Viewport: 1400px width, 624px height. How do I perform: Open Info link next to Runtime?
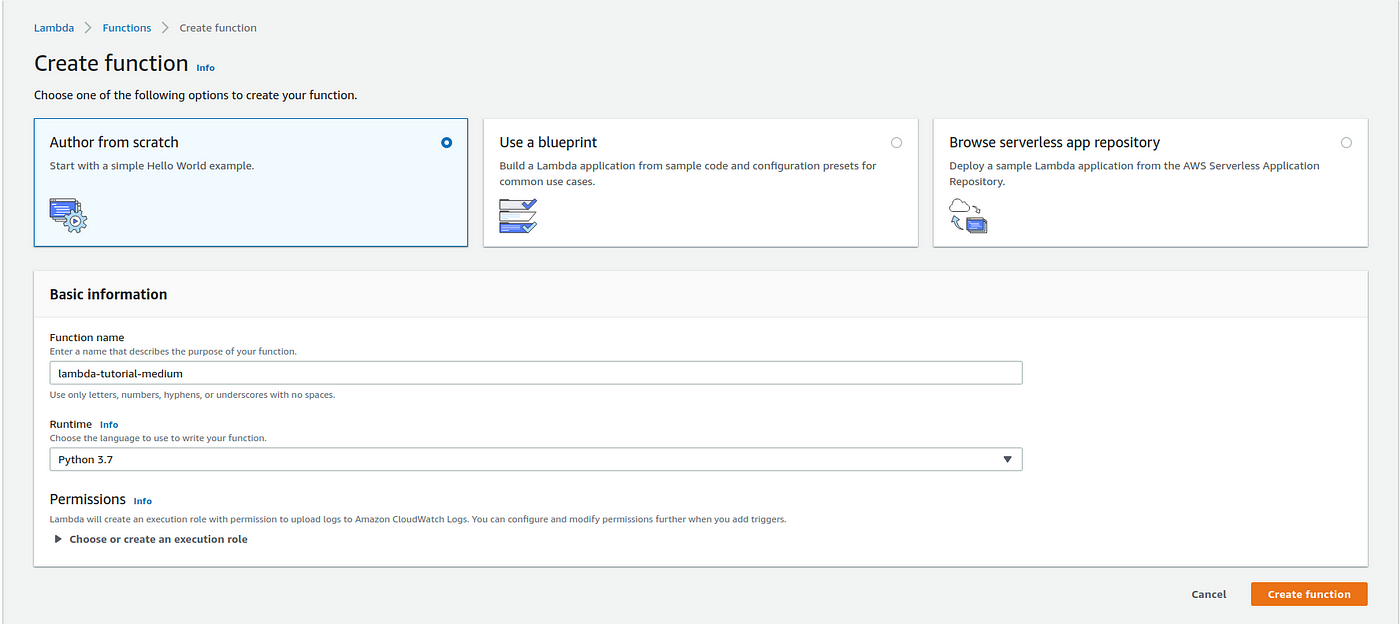tap(109, 425)
